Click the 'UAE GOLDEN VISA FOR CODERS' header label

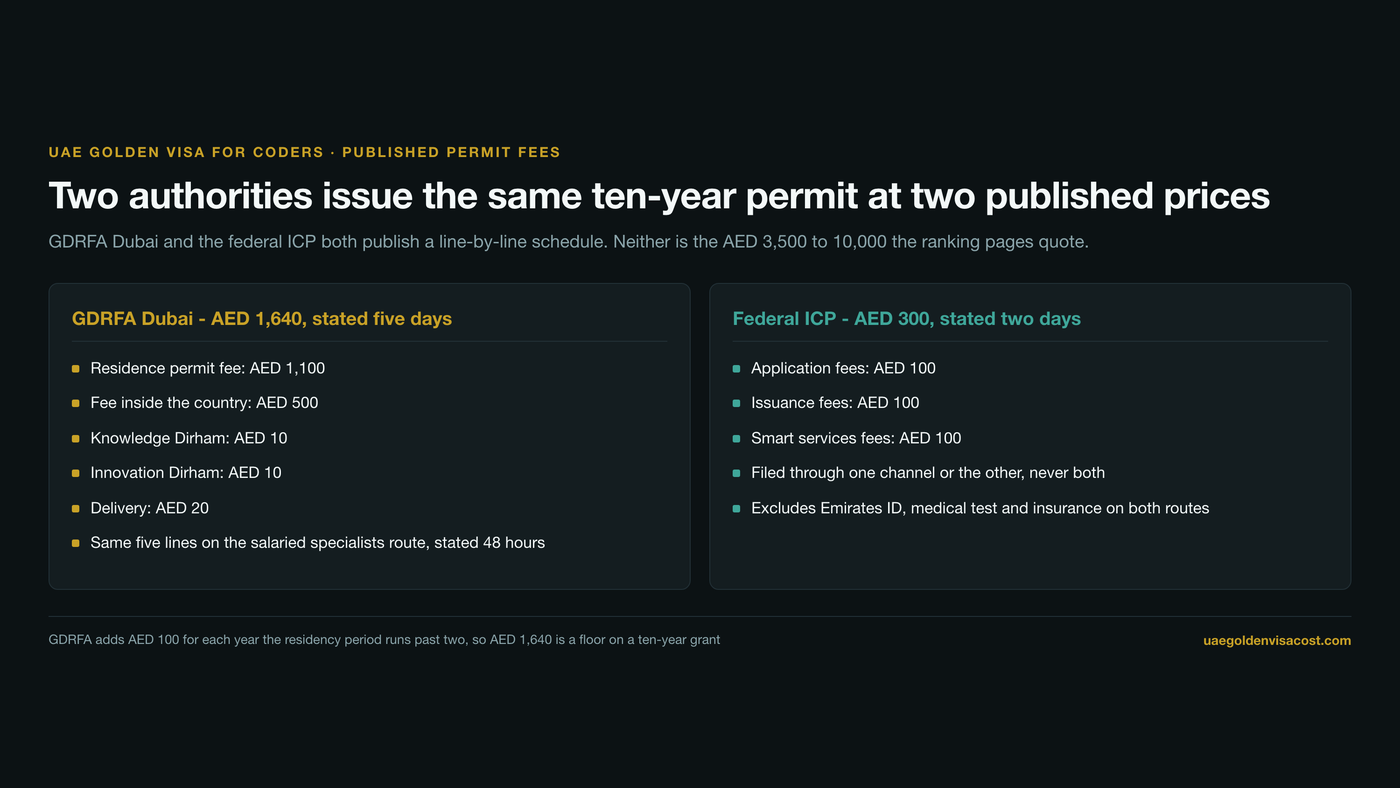(x=304, y=152)
